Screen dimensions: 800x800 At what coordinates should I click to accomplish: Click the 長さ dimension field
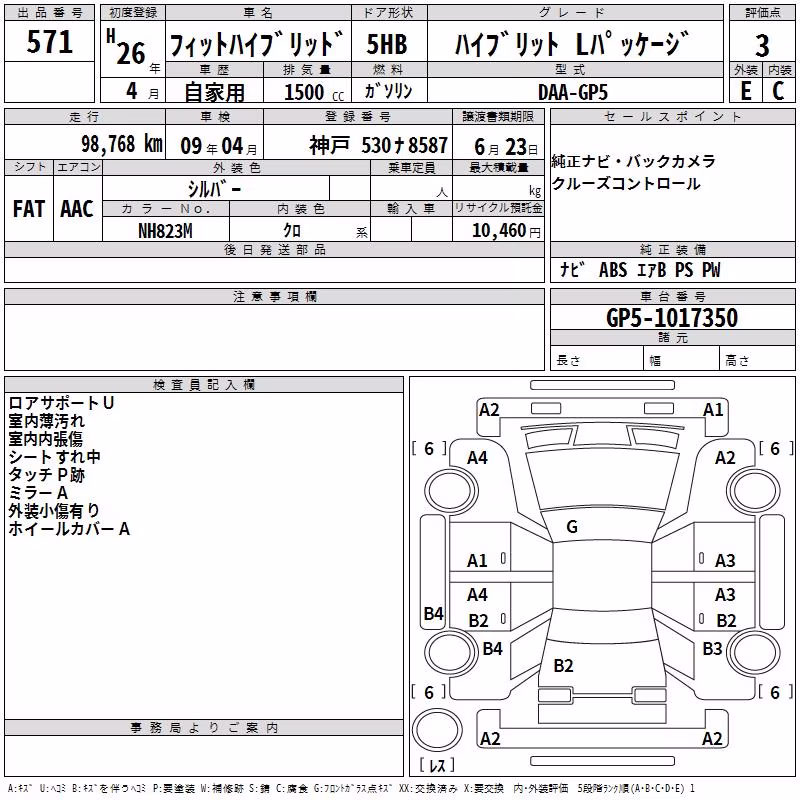[596, 358]
